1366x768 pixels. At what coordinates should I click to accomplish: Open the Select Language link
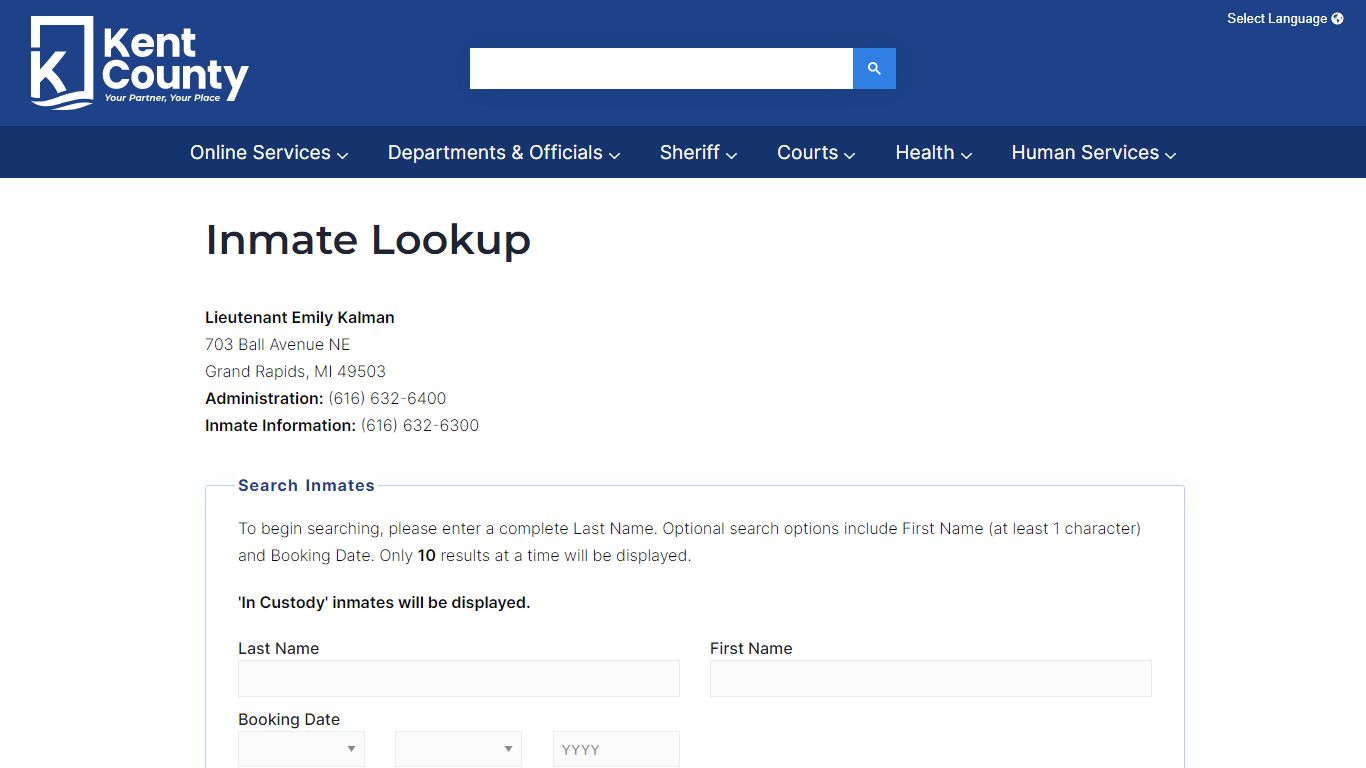coord(1276,19)
